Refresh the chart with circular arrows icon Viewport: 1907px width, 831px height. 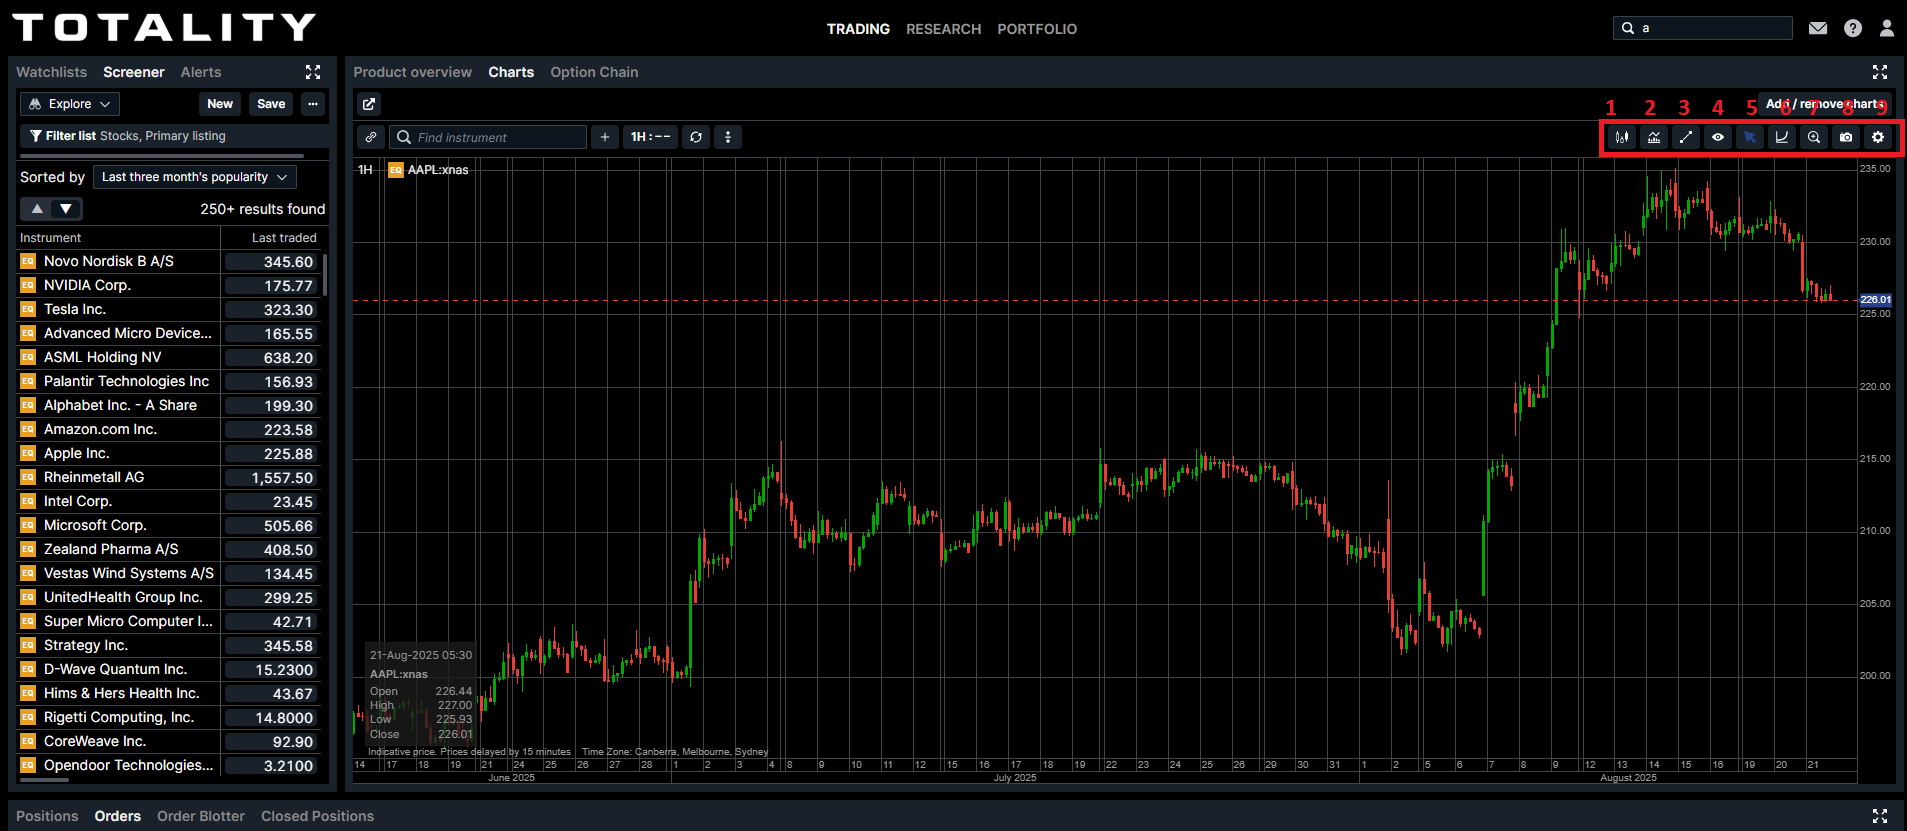coord(696,137)
